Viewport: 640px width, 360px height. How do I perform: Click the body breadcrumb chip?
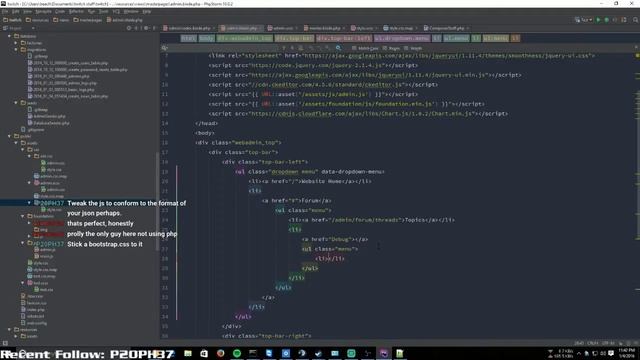(x=206, y=38)
